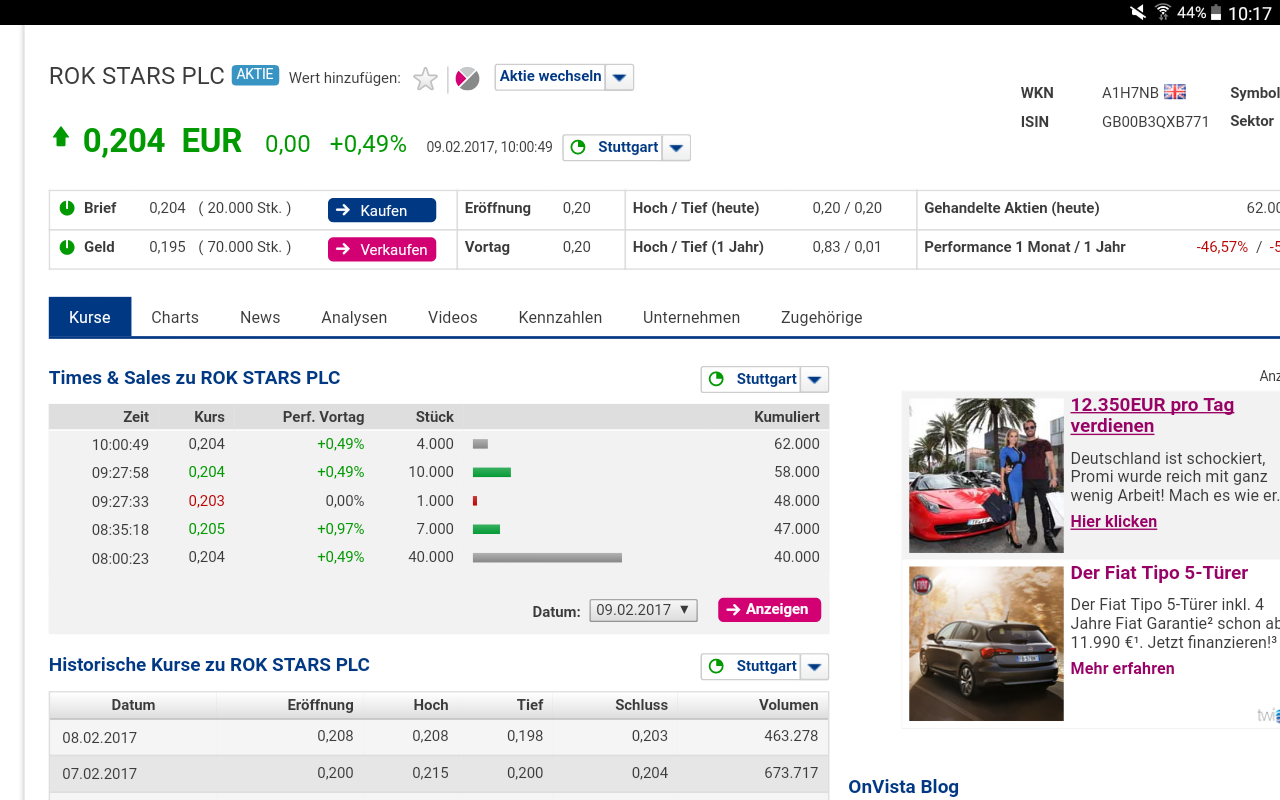Click the green 0,205 price value
The image size is (1280, 800).
(x=207, y=529)
